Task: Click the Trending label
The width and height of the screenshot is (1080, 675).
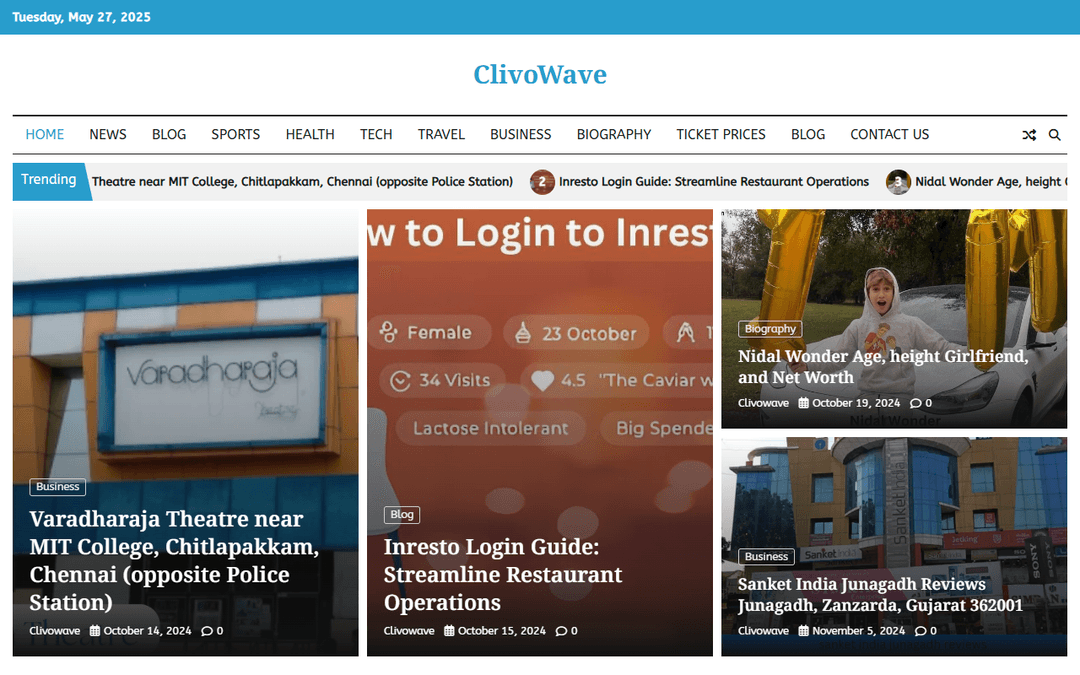Action: point(49,180)
